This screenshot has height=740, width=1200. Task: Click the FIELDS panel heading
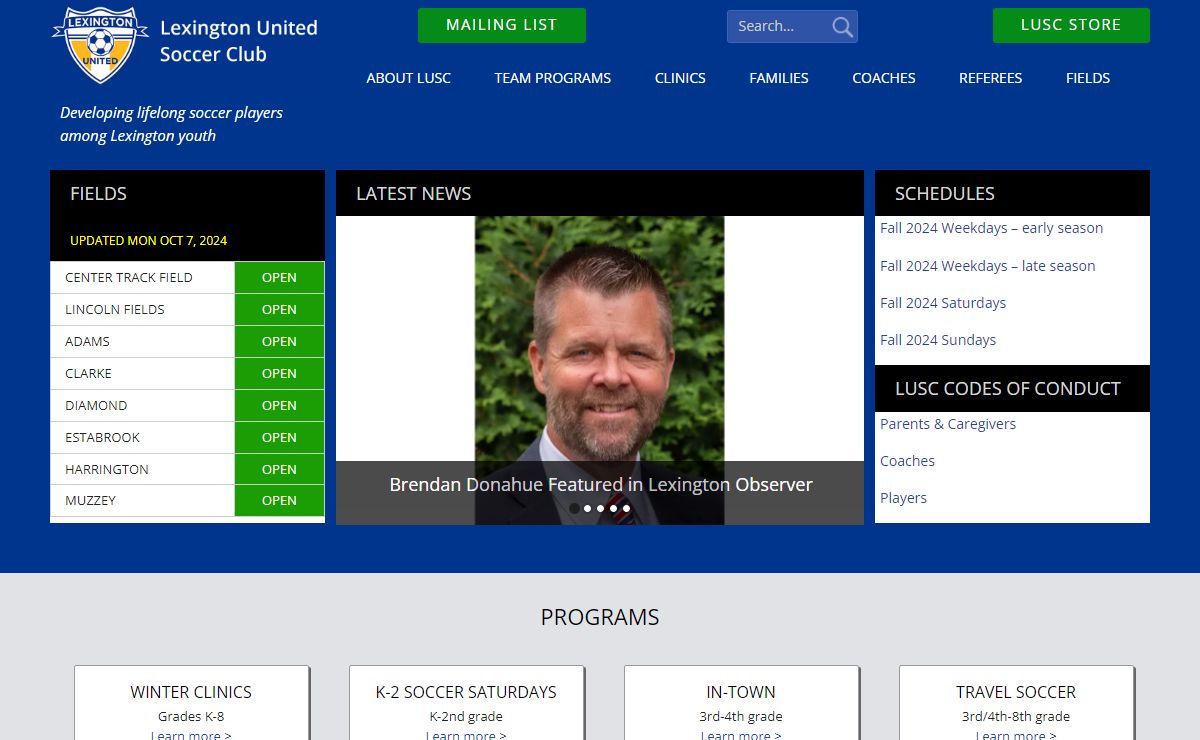[98, 194]
